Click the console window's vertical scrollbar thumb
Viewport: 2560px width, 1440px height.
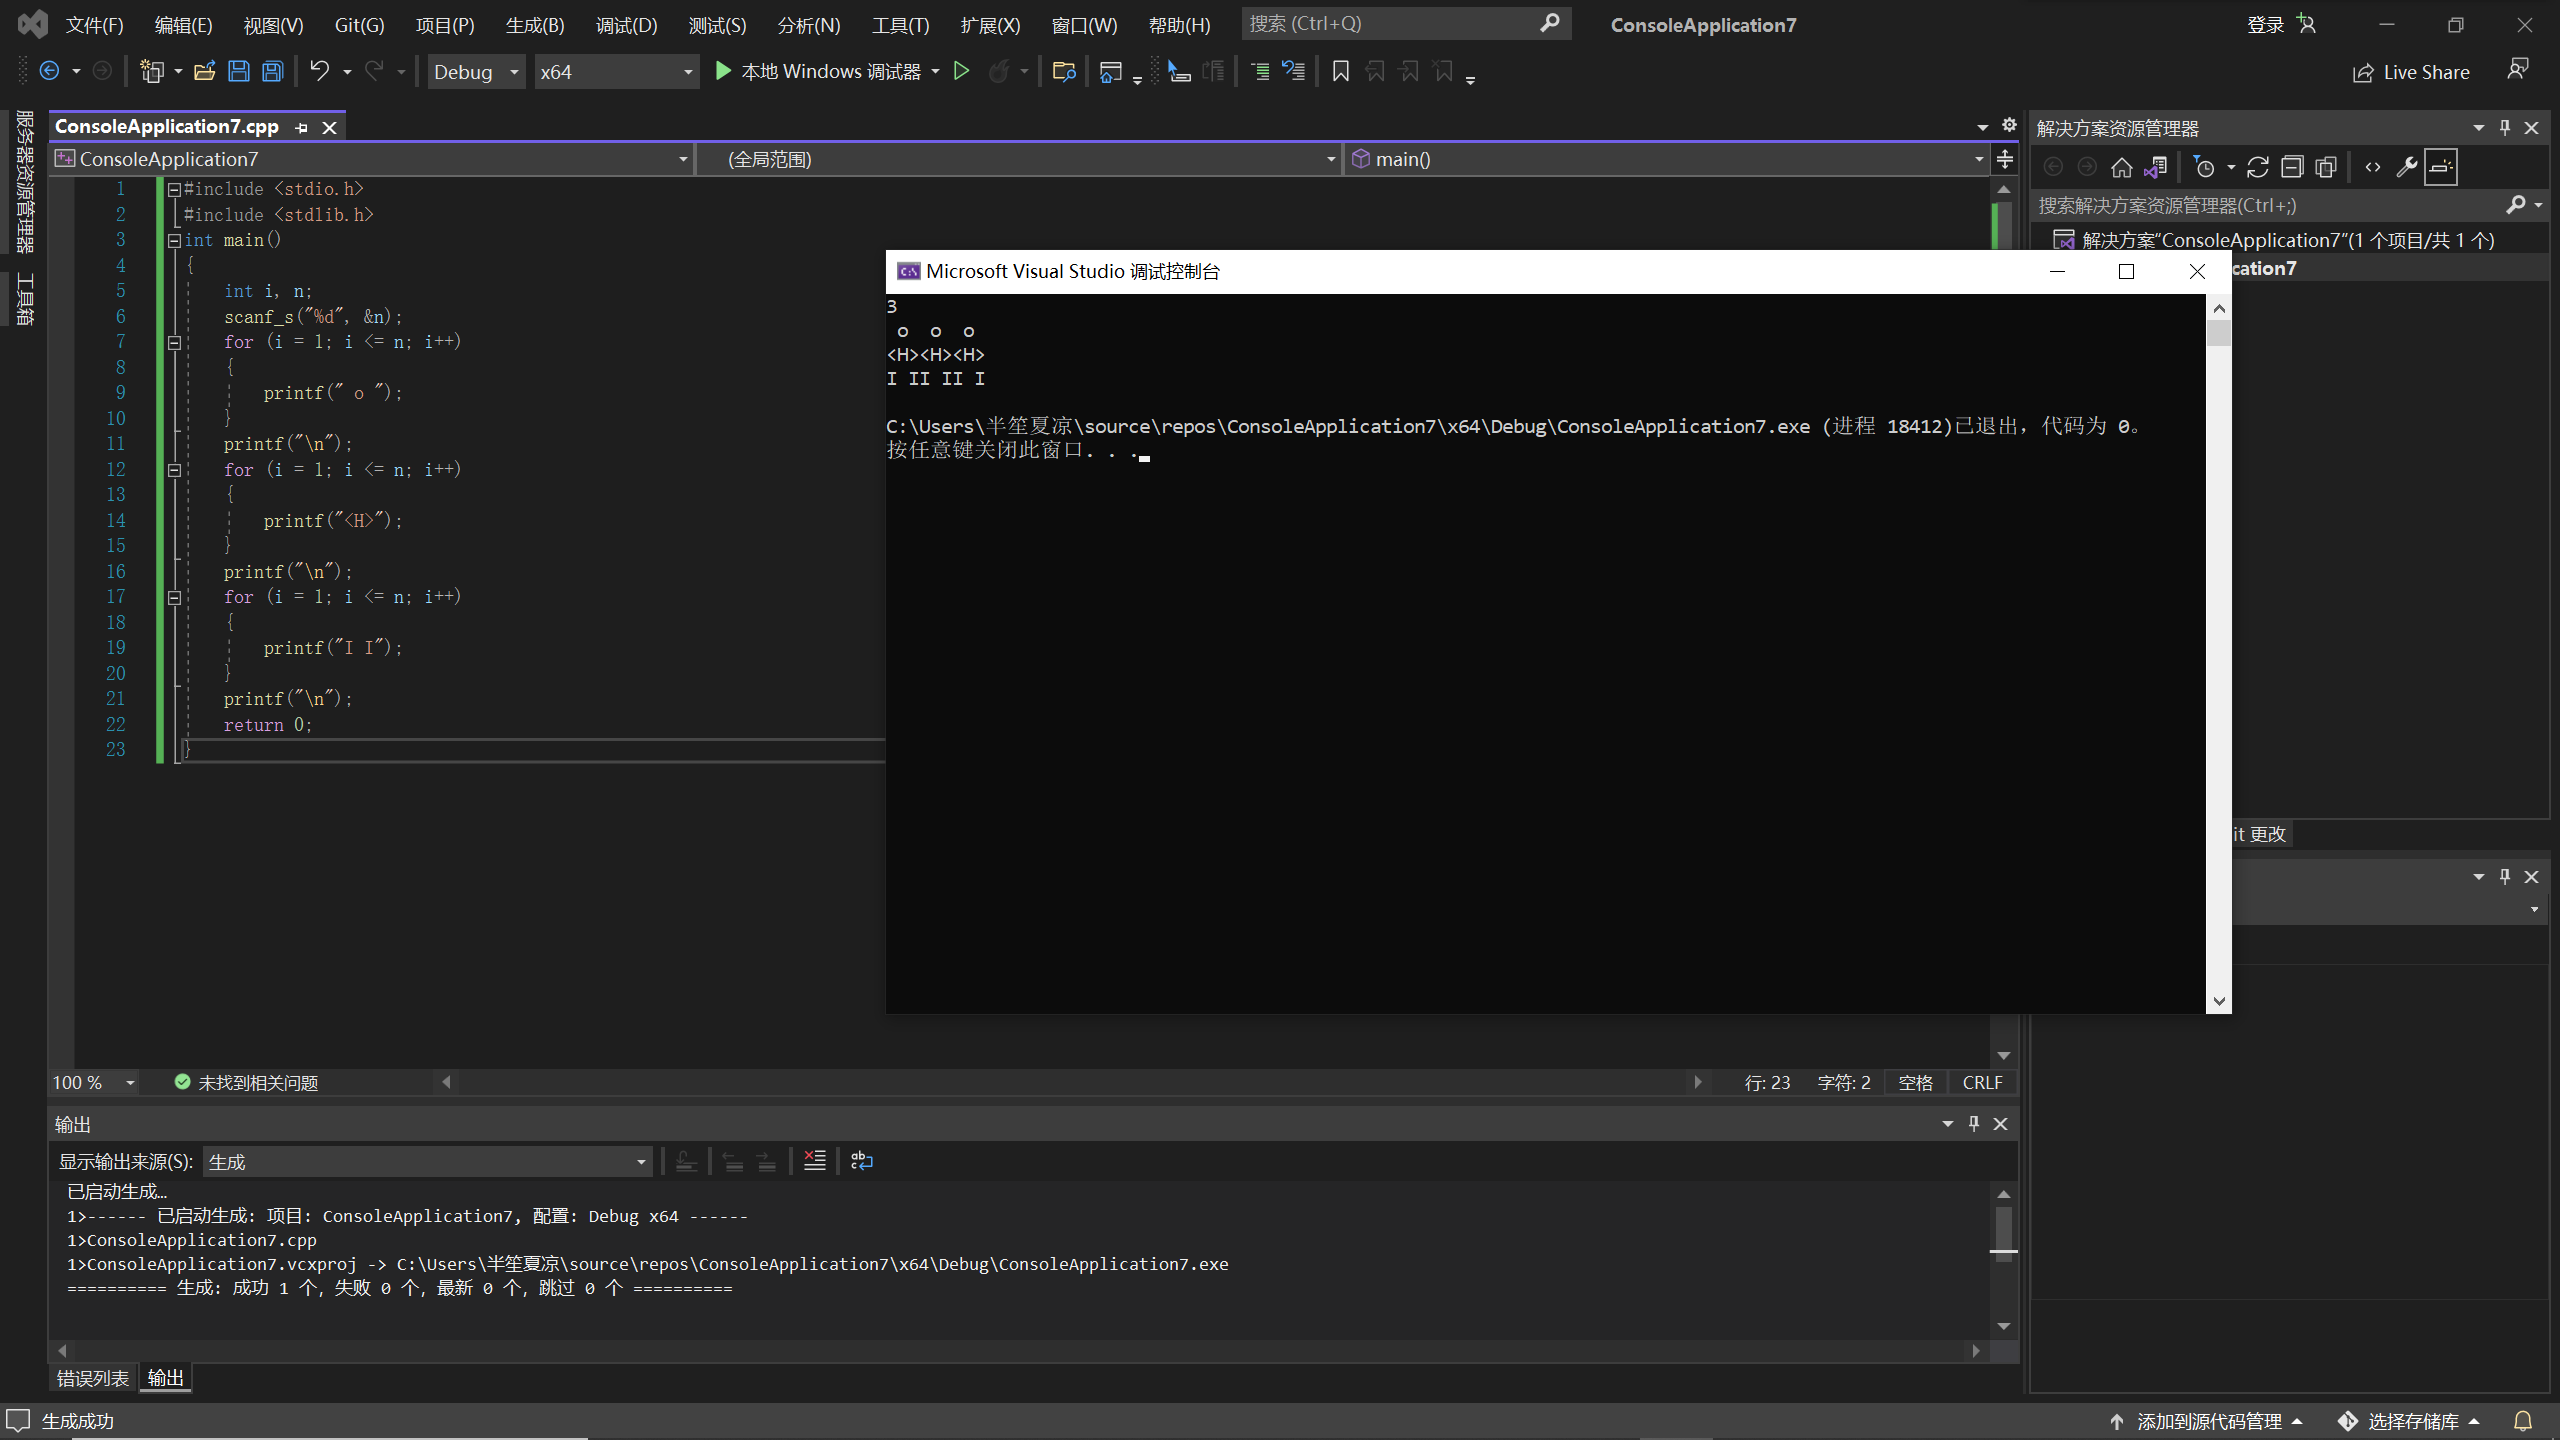[2218, 333]
